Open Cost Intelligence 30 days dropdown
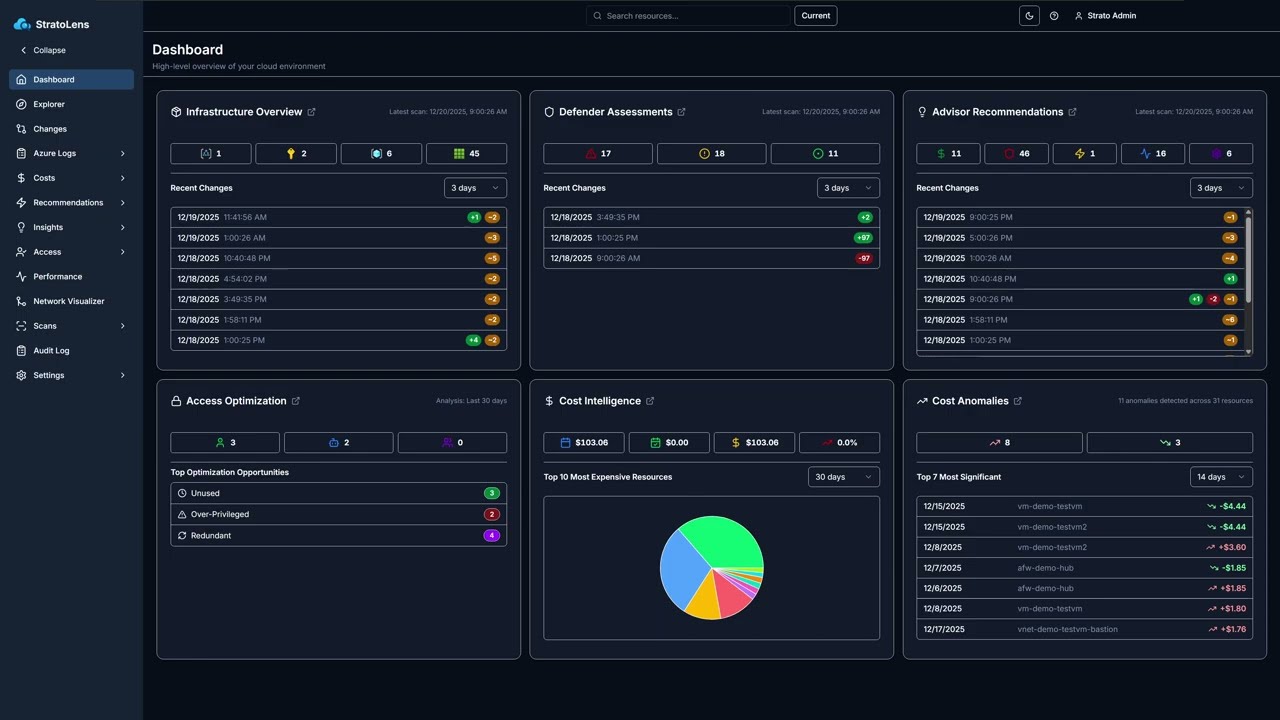This screenshot has width=1280, height=720. pos(843,477)
